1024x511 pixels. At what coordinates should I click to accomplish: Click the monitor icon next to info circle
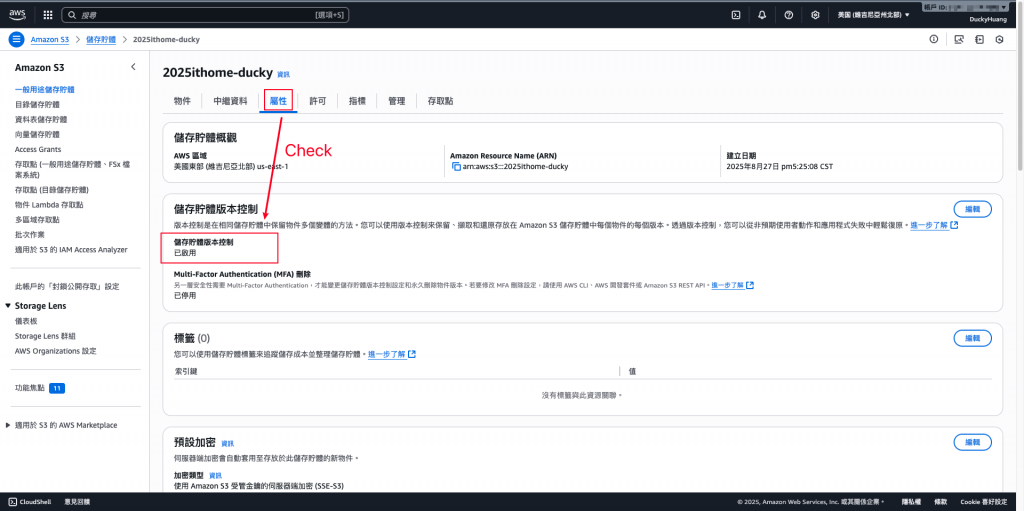pyautogui.click(x=959, y=39)
